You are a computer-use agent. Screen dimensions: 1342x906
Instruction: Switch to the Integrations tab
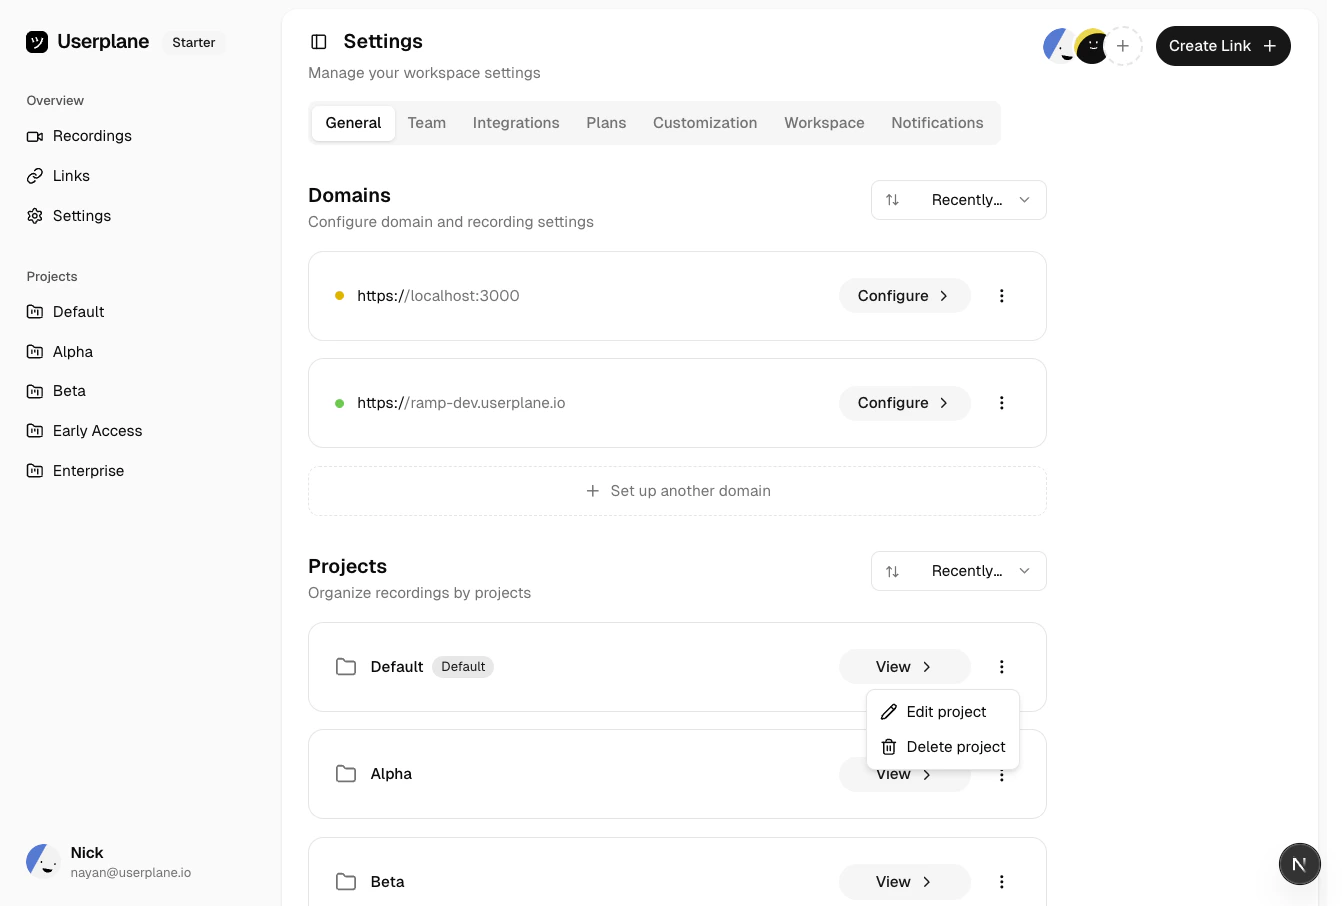[516, 123]
